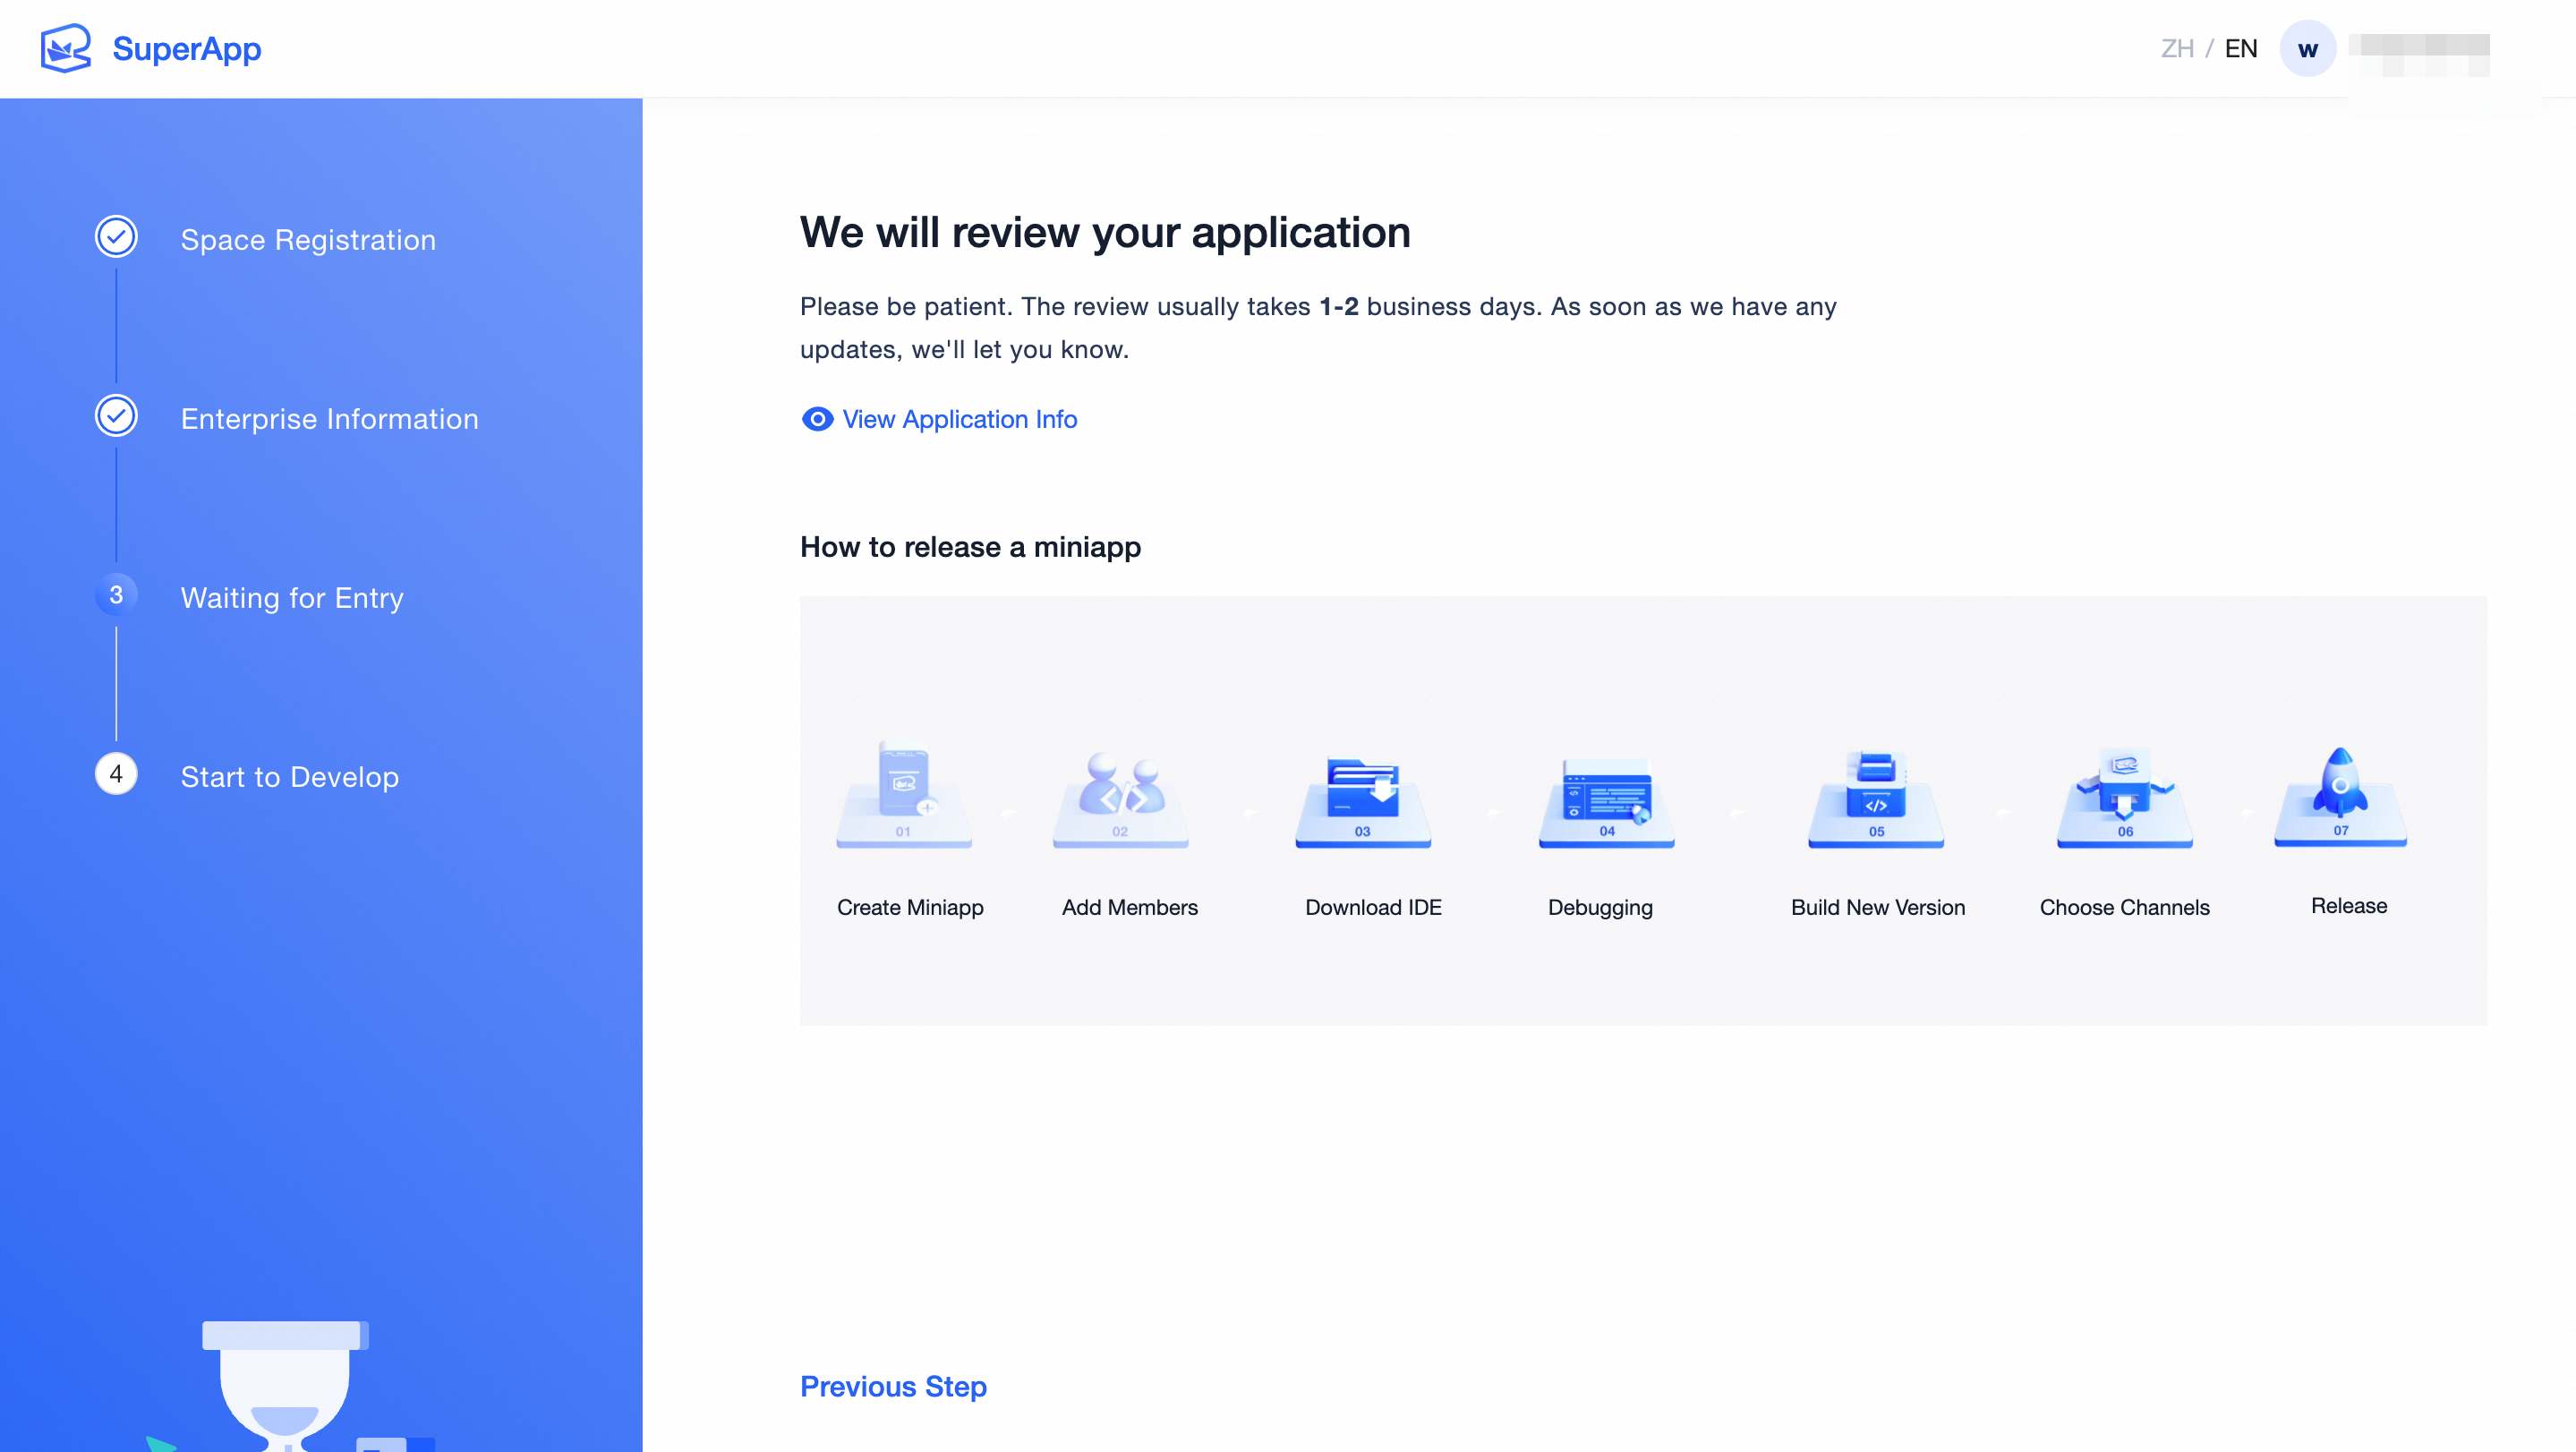Click the SuperApp logo icon
Viewport: 2576px width, 1452px height.
(x=66, y=48)
